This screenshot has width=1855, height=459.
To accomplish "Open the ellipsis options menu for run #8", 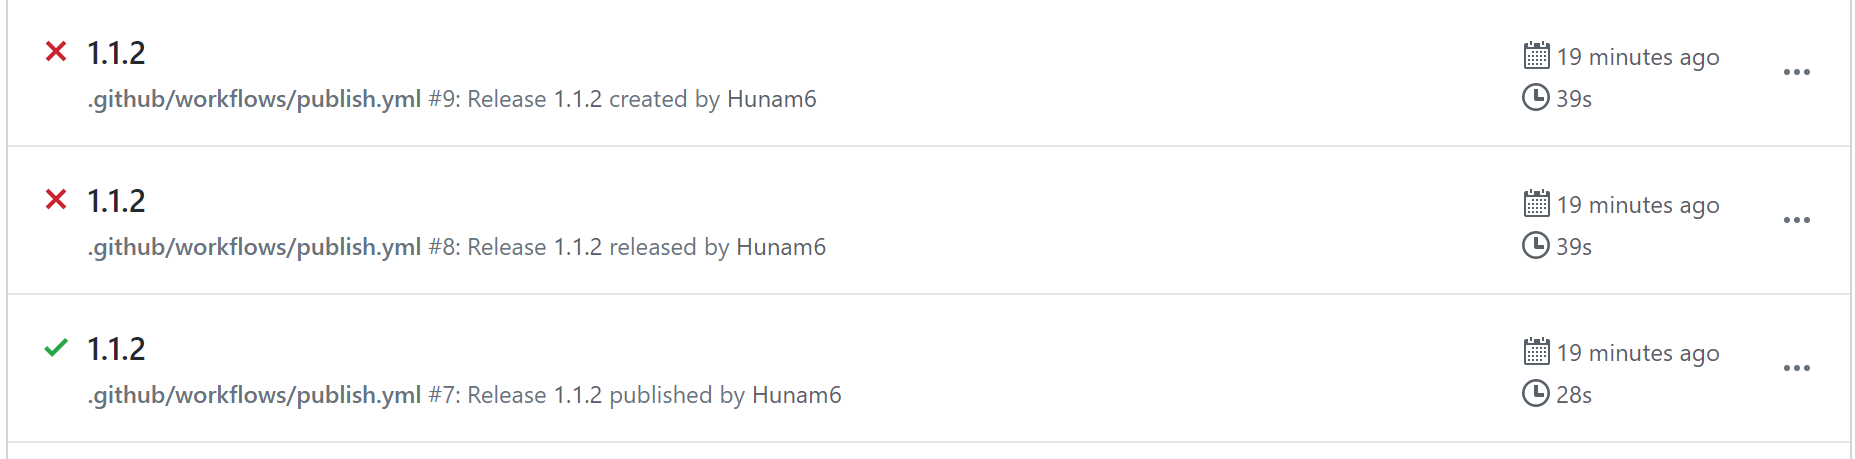I will 1796,220.
